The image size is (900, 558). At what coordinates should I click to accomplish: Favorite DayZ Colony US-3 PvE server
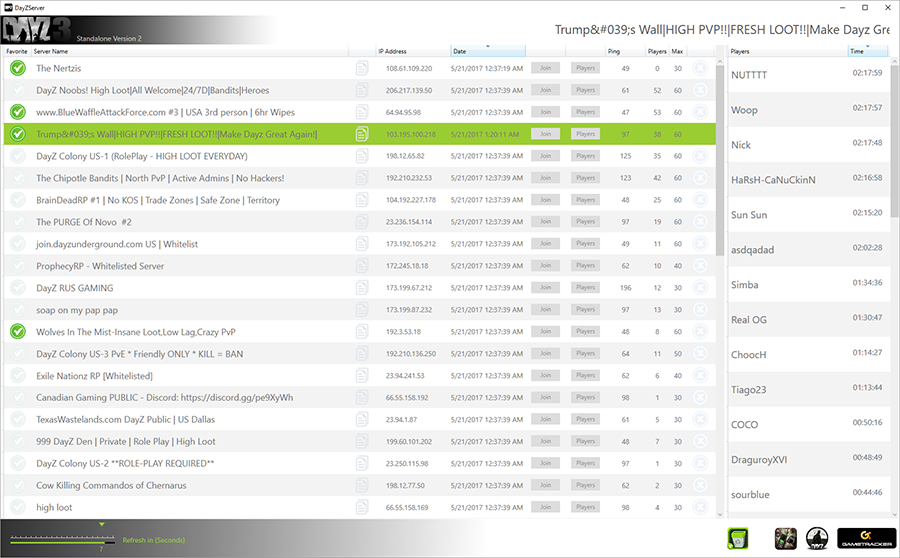[x=18, y=354]
